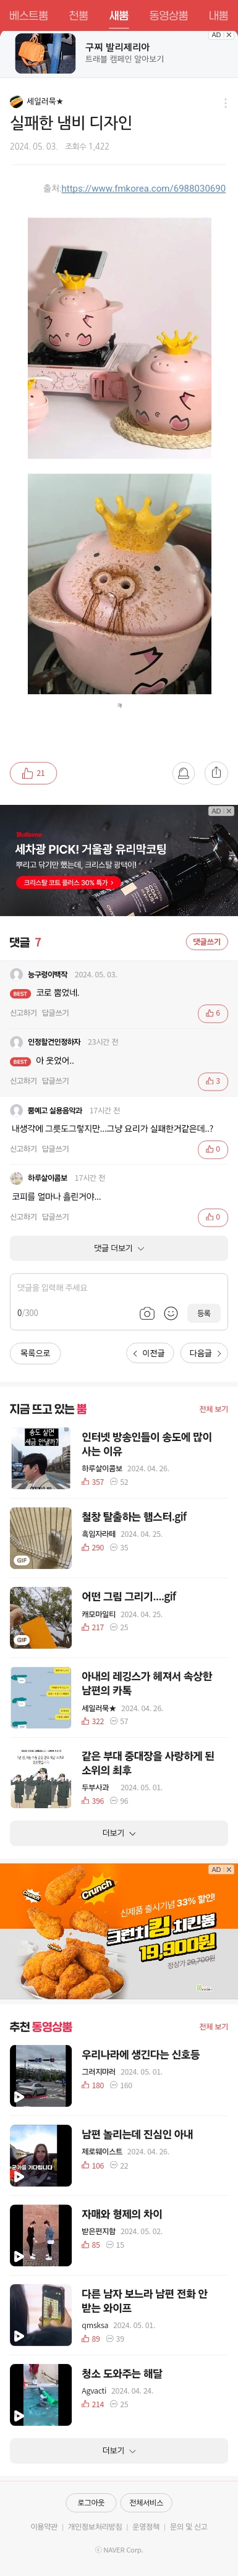Image resolution: width=238 pixels, height=2576 pixels.
Task: Switch to the 동영상뿜 tab
Action: (168, 15)
